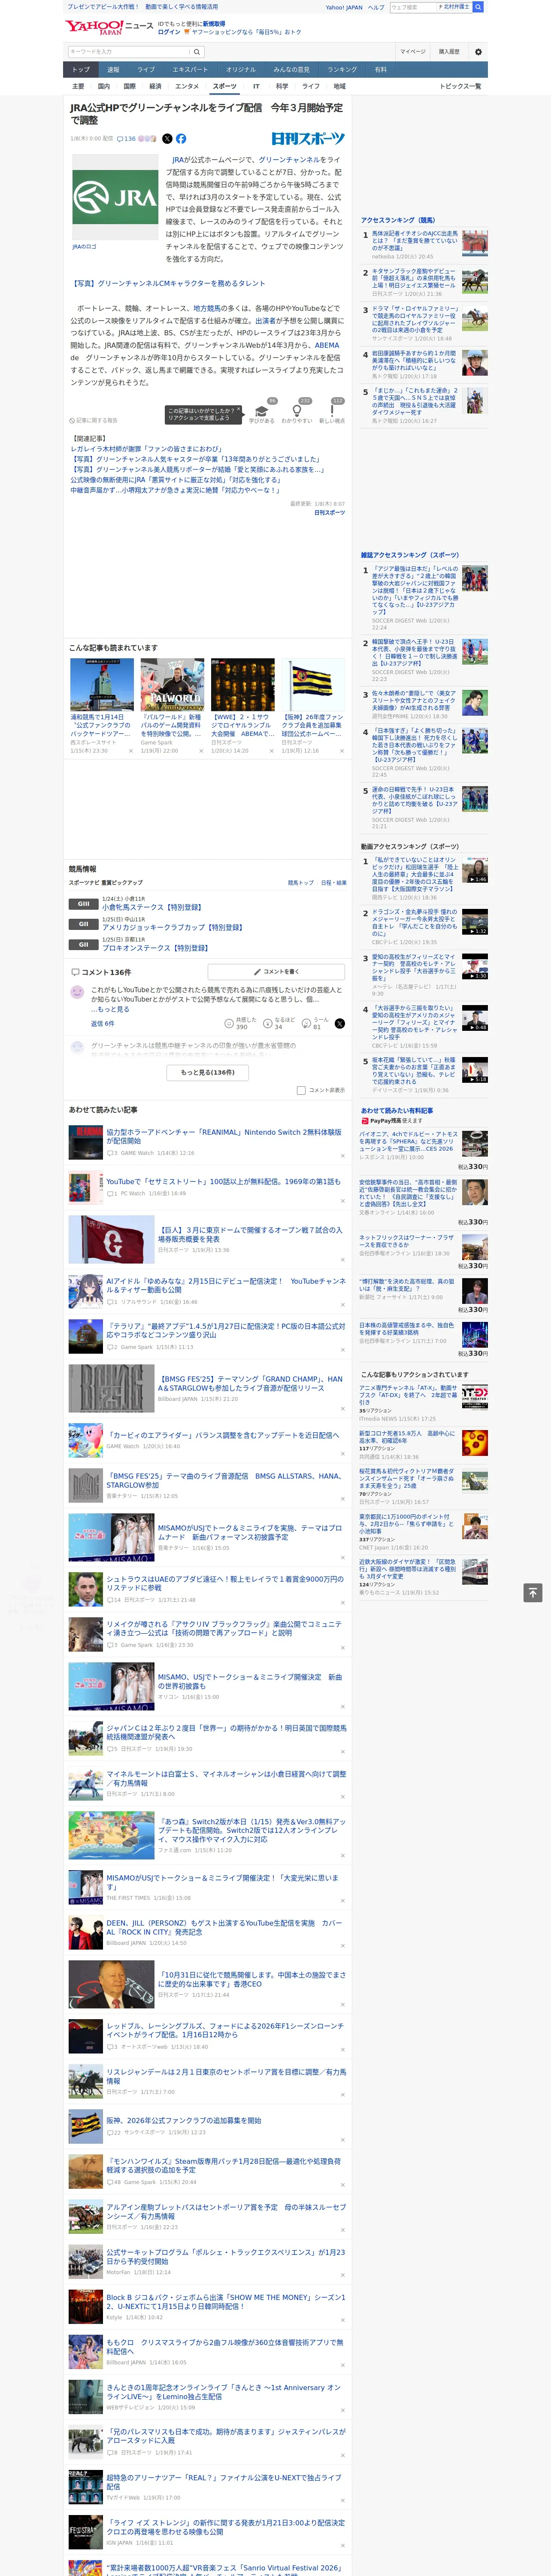This screenshot has width=551, height=2576.
Task: Open the エンタメ category tab
Action: click(187, 86)
